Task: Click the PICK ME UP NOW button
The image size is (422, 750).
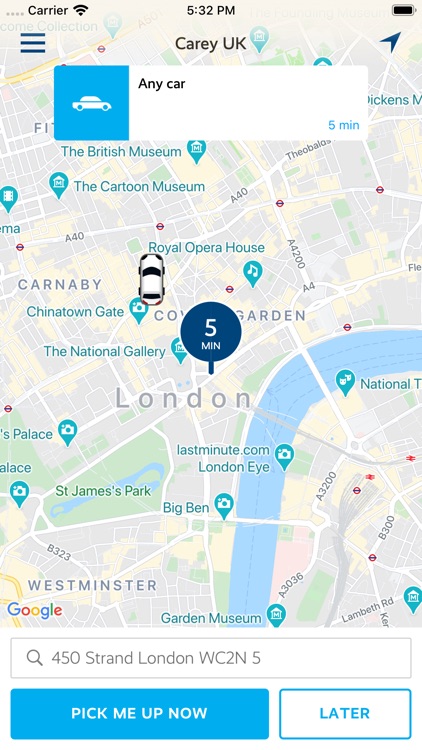Action: [140, 714]
